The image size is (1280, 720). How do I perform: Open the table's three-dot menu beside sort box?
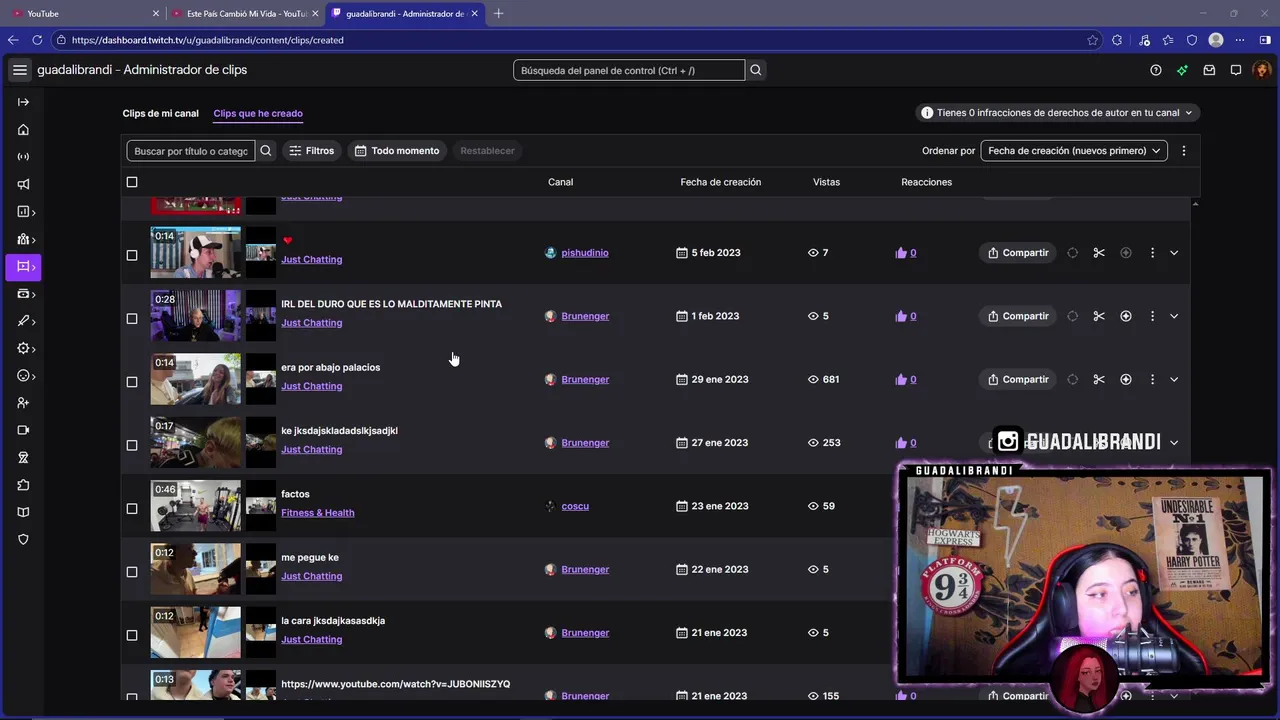pyautogui.click(x=1184, y=151)
